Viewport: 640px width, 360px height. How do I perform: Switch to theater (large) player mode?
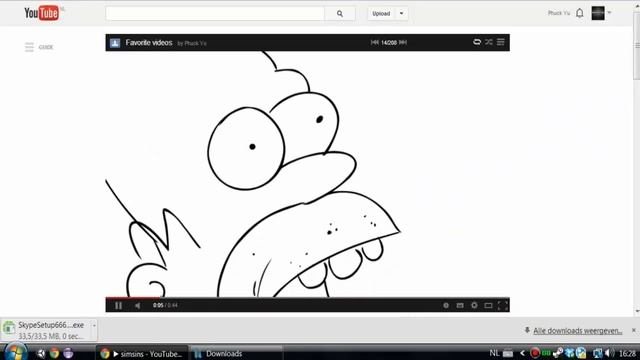[488, 305]
